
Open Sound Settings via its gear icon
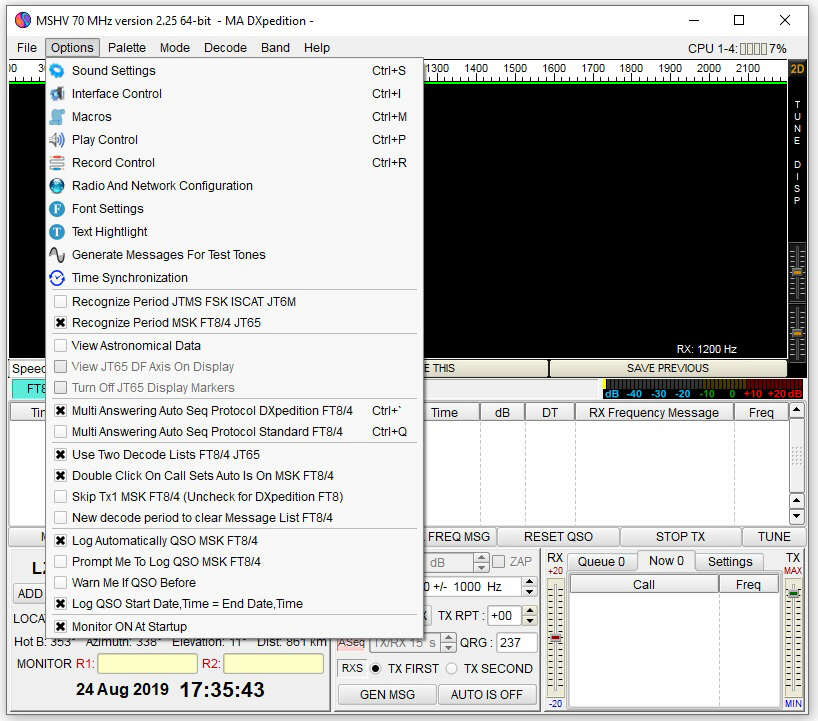click(57, 70)
